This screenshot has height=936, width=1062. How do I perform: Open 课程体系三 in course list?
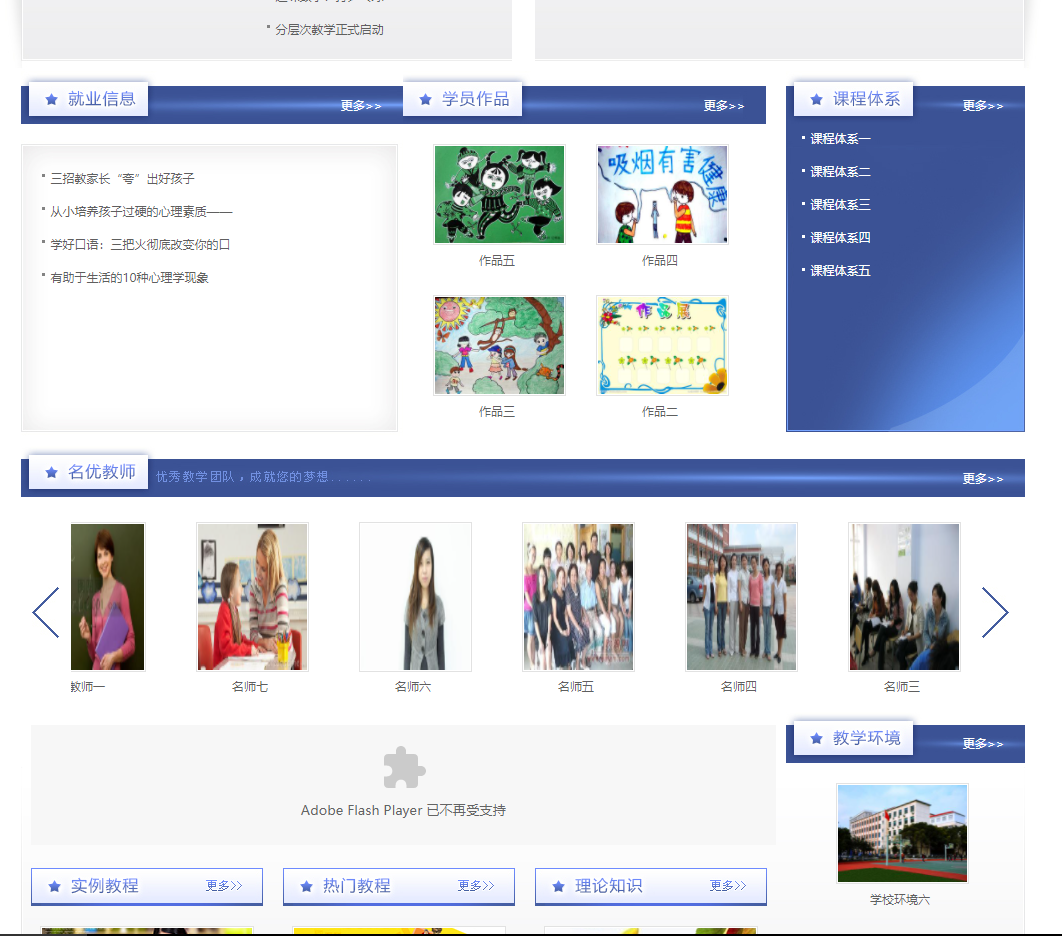[x=841, y=205]
